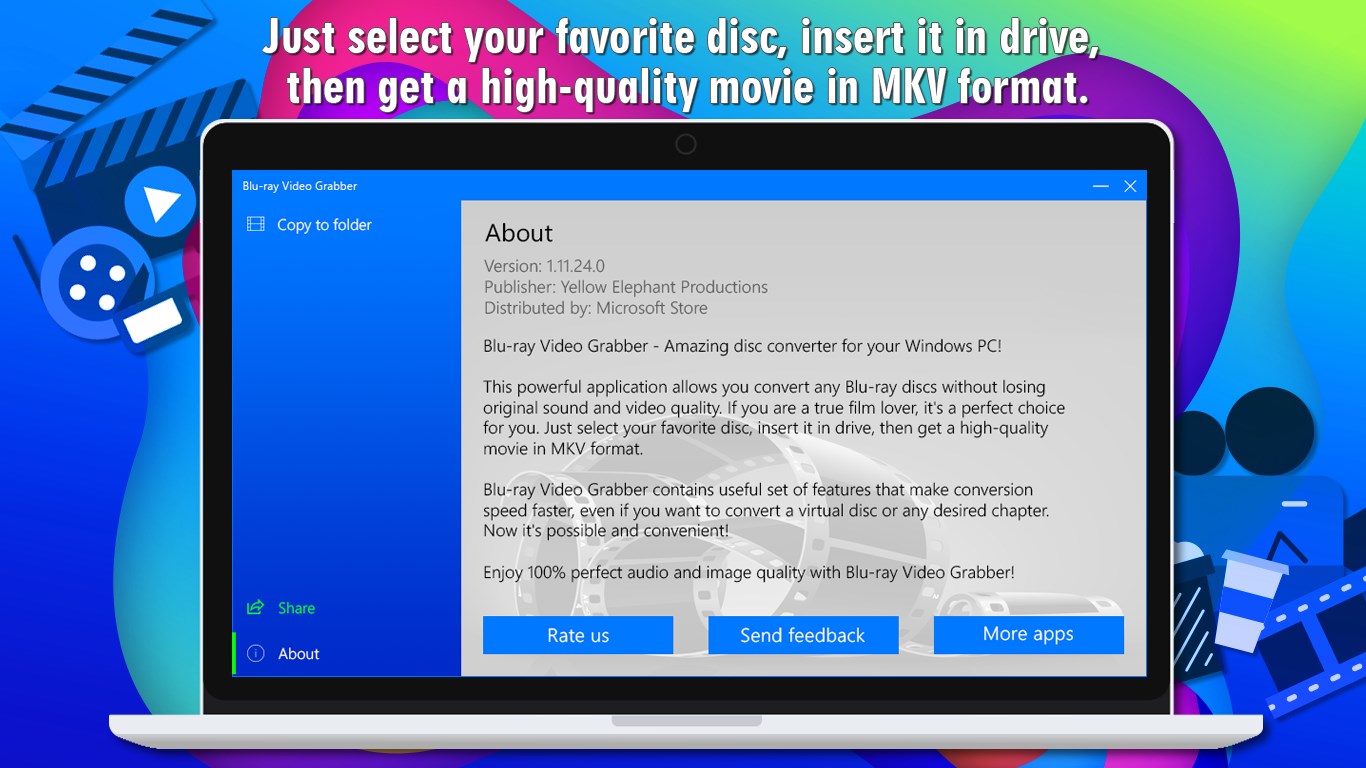Click the Rate us button
Image resolution: width=1366 pixels, height=768 pixels.
(578, 635)
